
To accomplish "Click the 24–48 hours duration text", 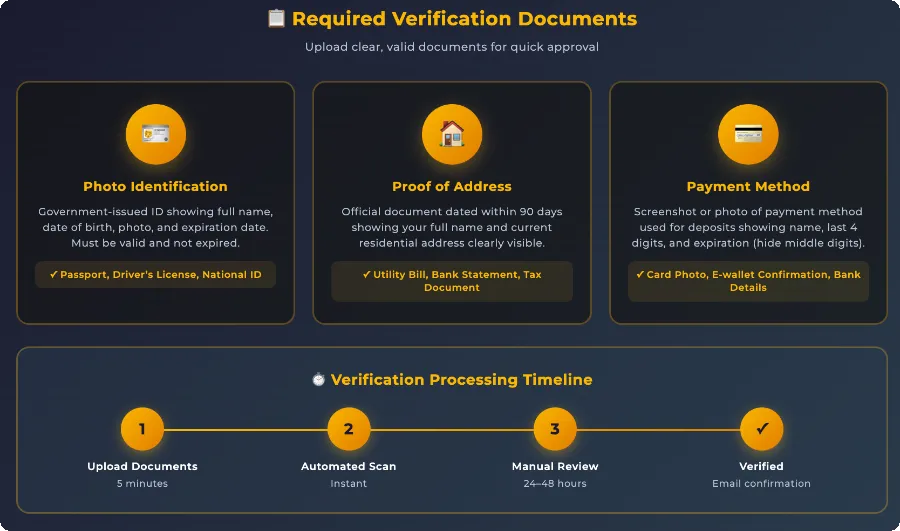I will (x=555, y=483).
